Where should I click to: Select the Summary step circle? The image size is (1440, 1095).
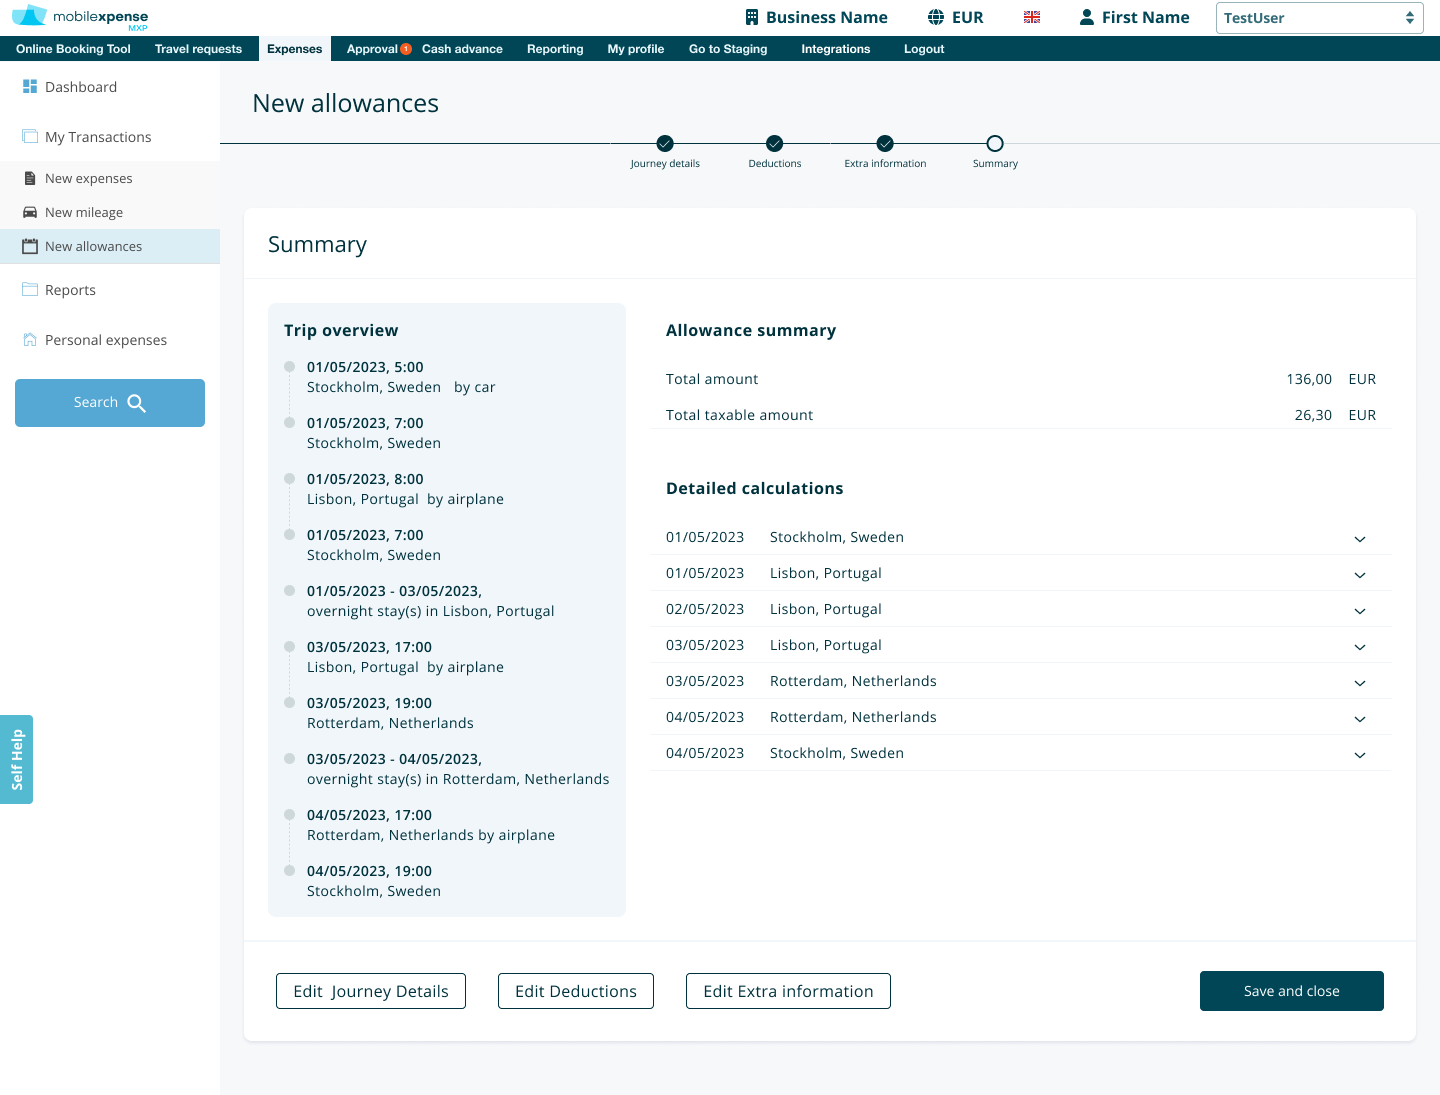click(x=995, y=144)
